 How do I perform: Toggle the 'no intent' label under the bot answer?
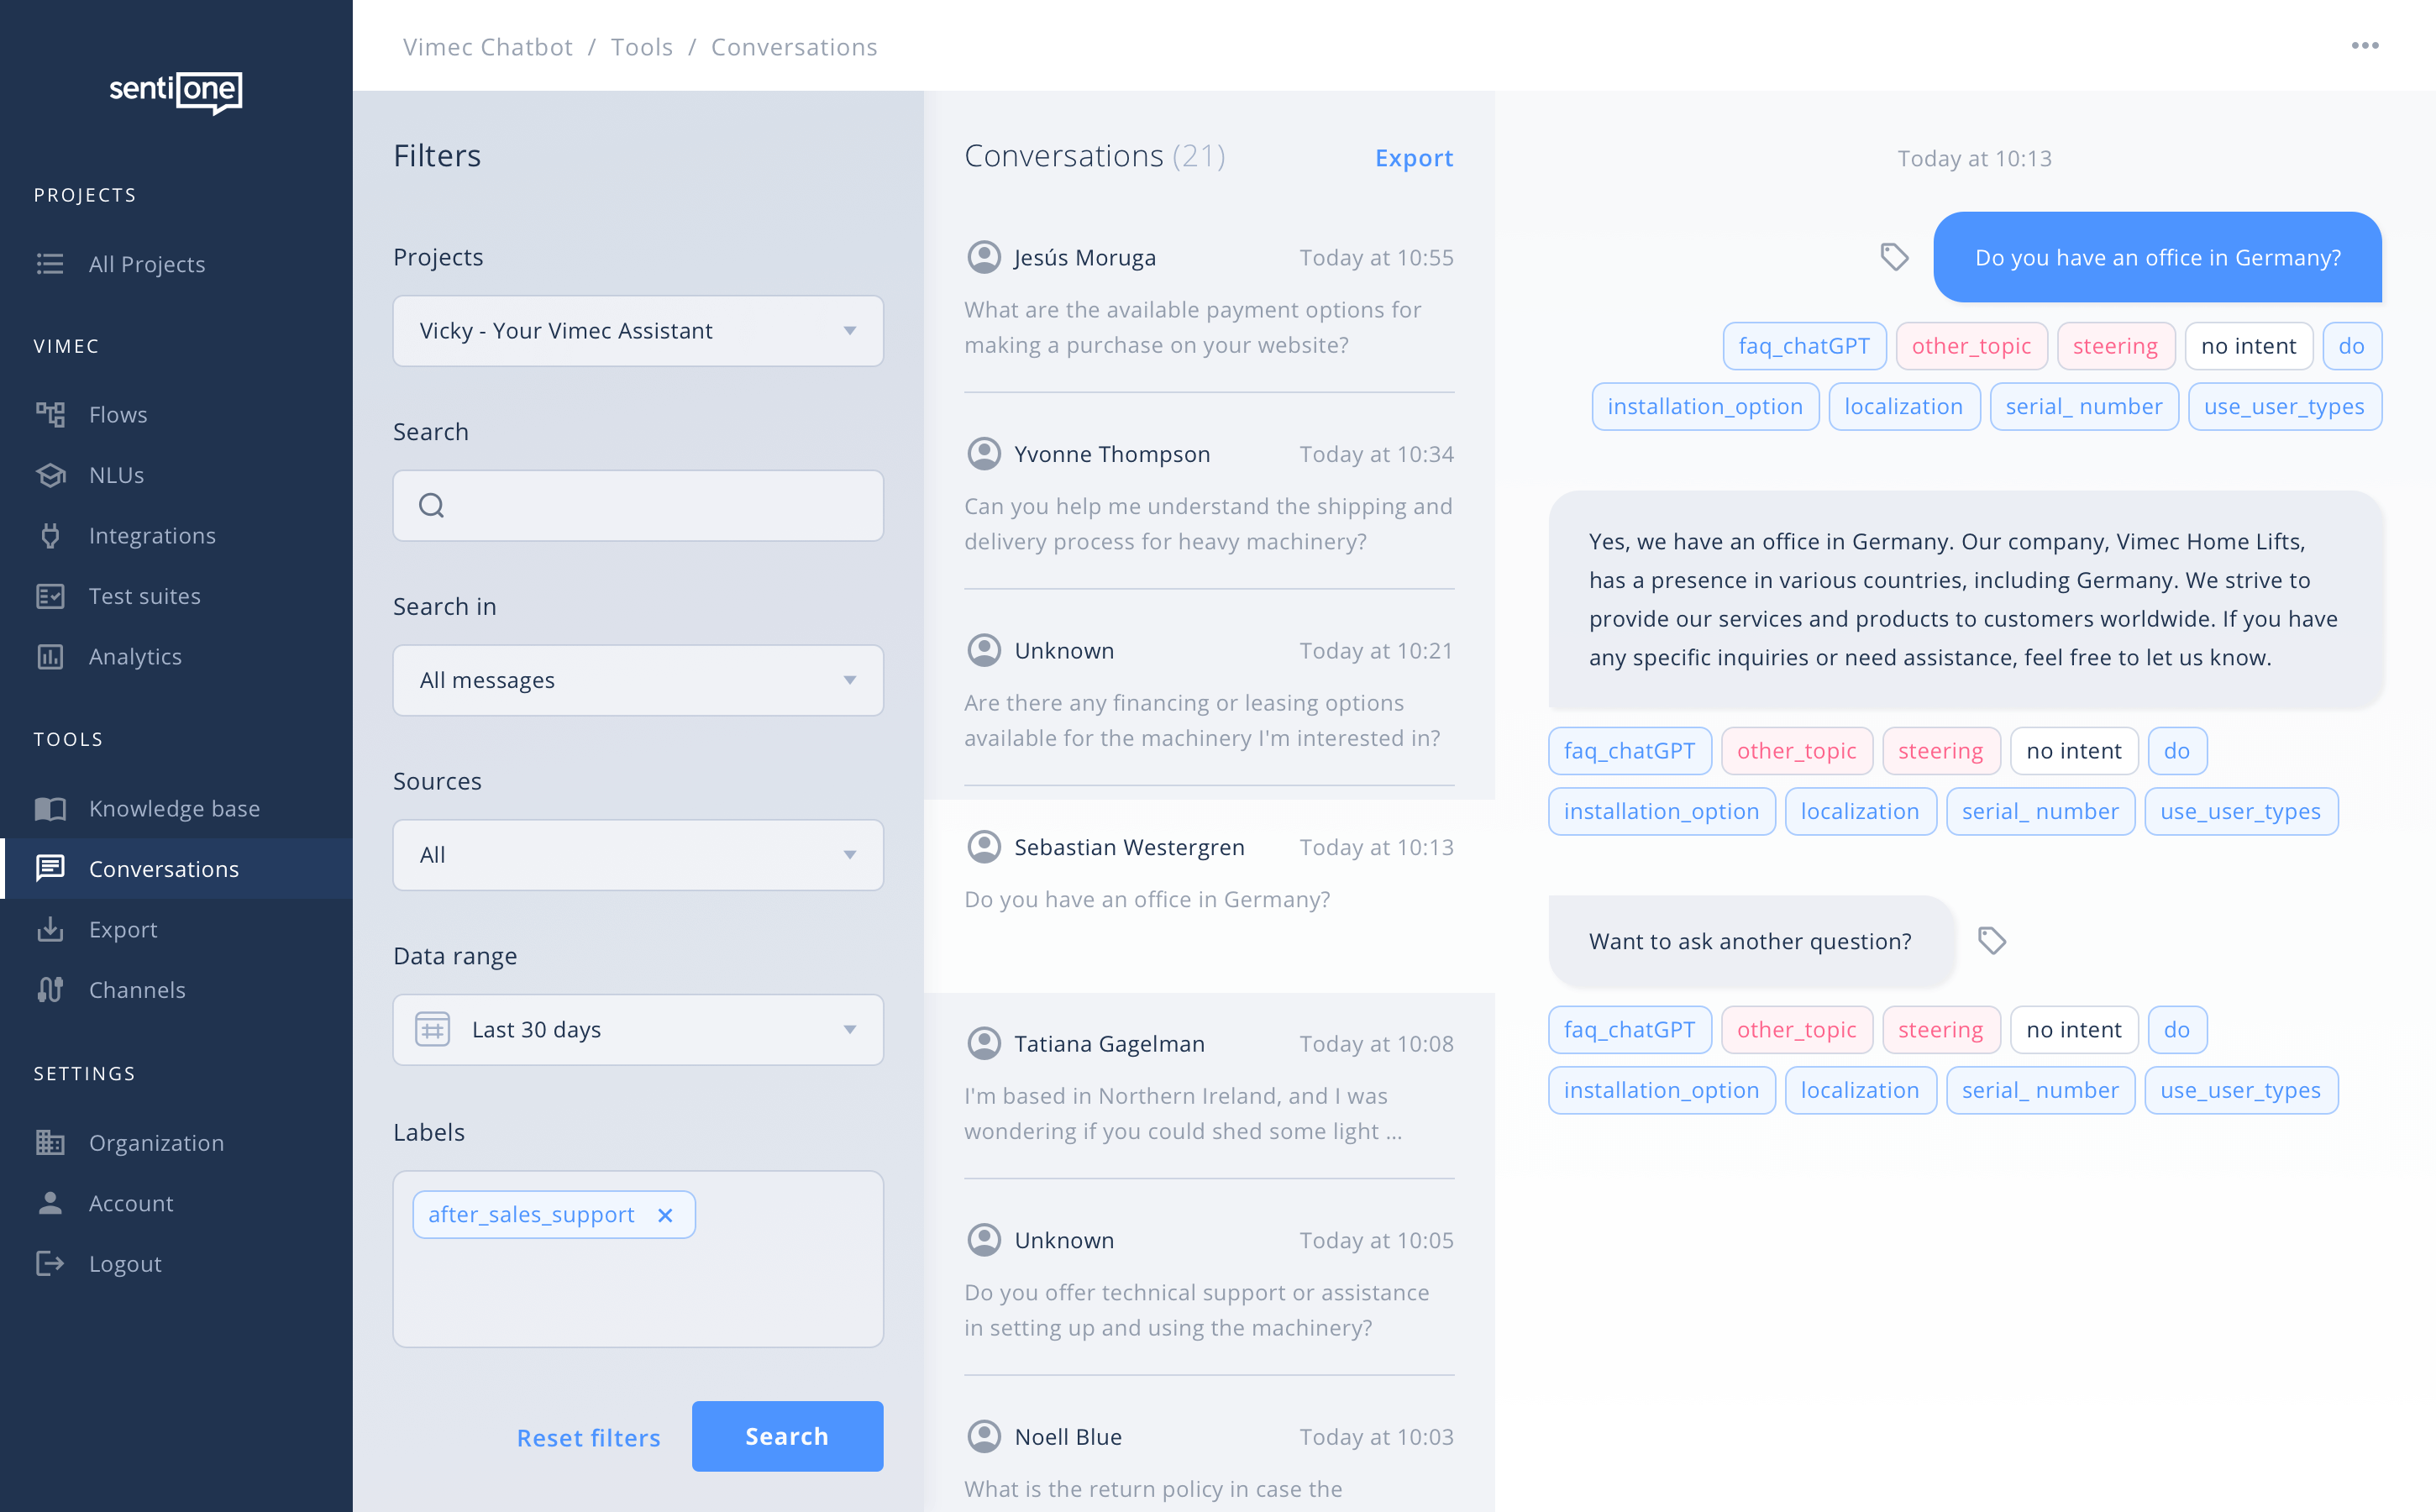point(2073,751)
